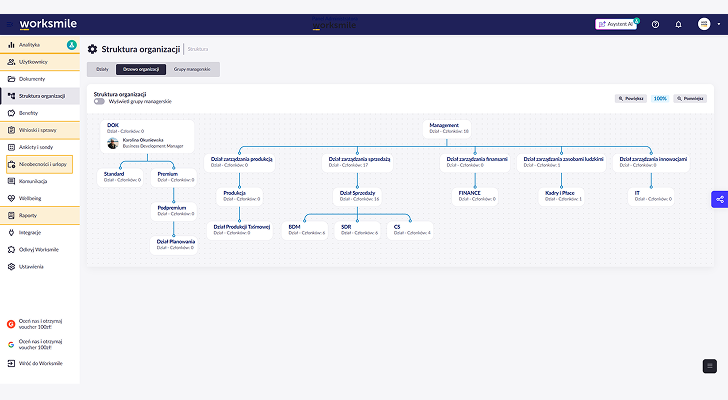The image size is (728, 400).
Task: Open Ustawienia settings
Action: point(39,267)
